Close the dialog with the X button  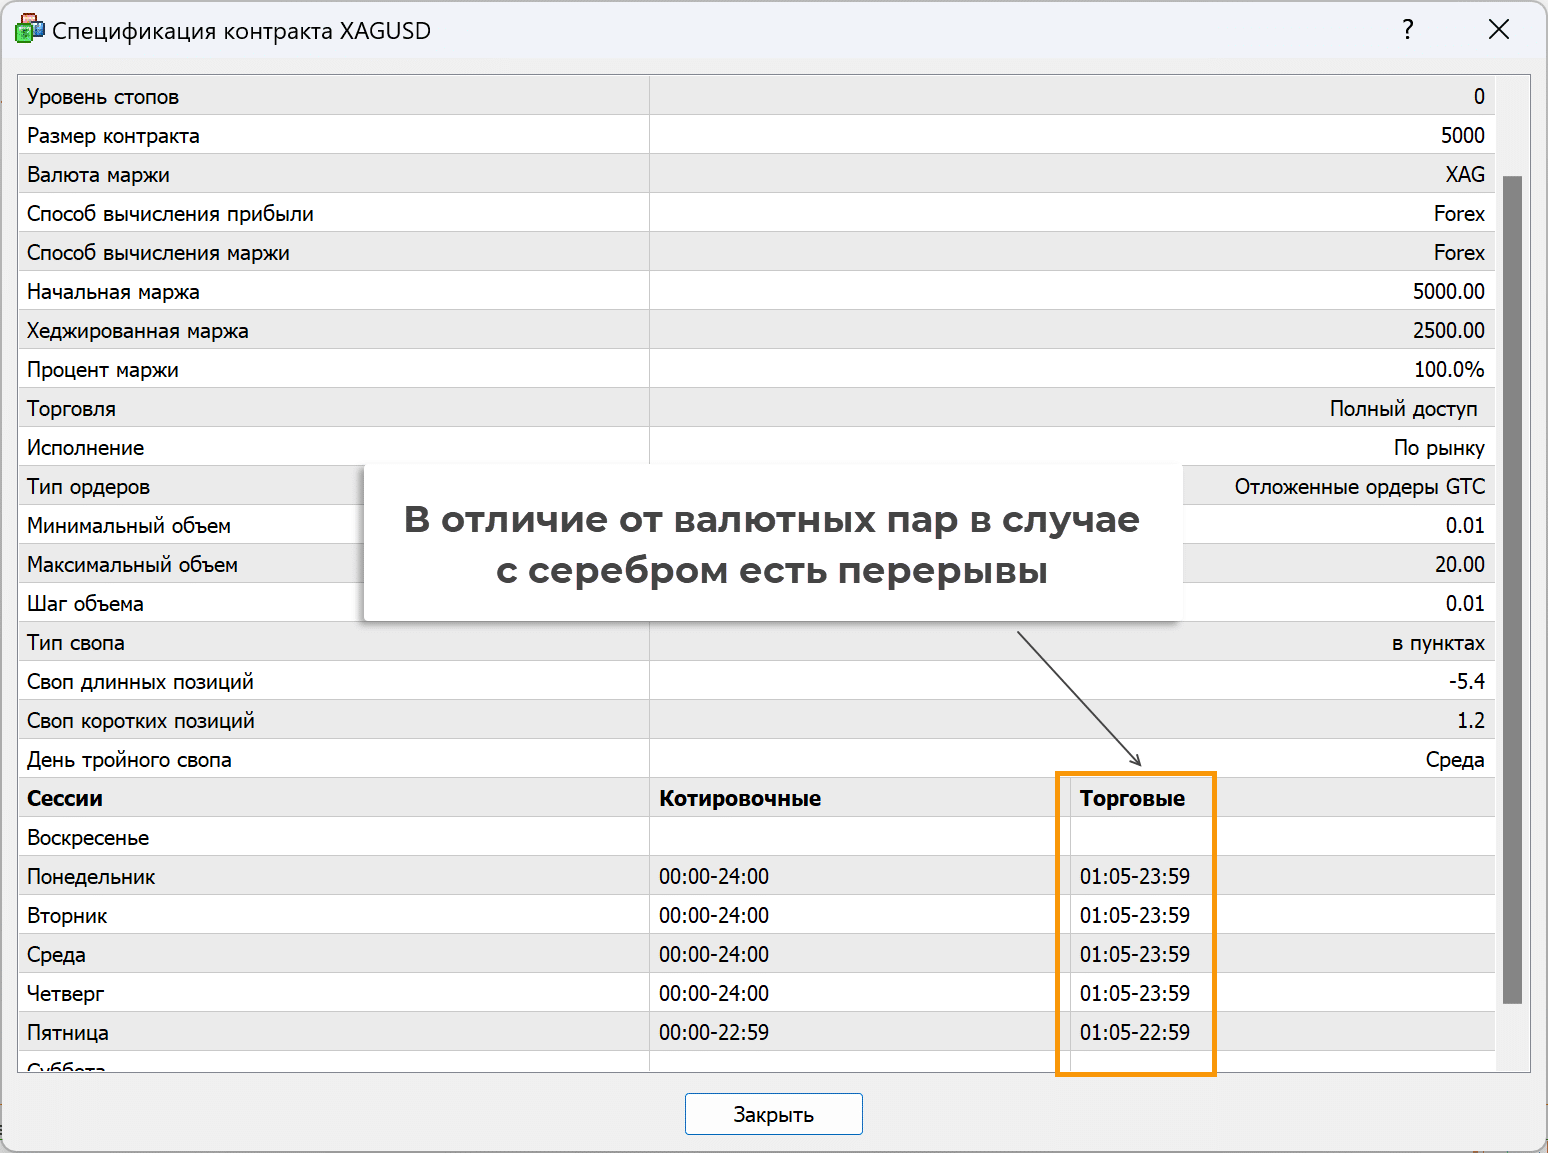click(x=1498, y=30)
